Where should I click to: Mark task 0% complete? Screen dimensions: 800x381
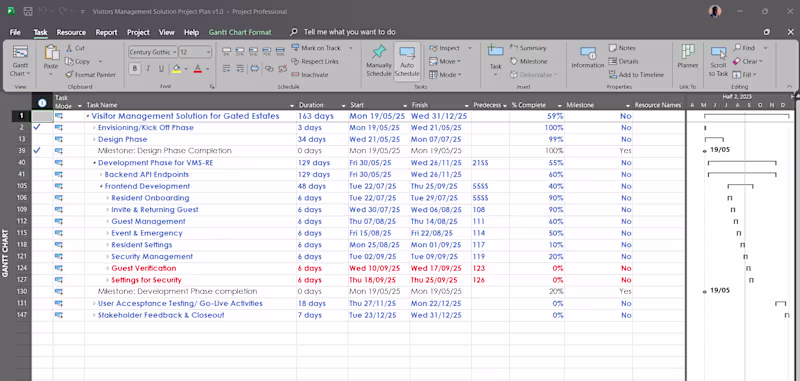(x=227, y=51)
